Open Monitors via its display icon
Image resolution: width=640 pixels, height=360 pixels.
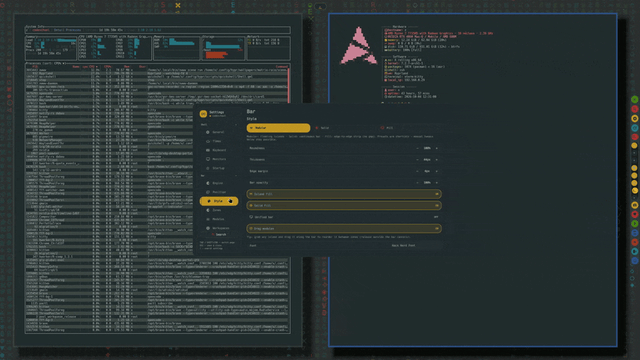coord(208,159)
